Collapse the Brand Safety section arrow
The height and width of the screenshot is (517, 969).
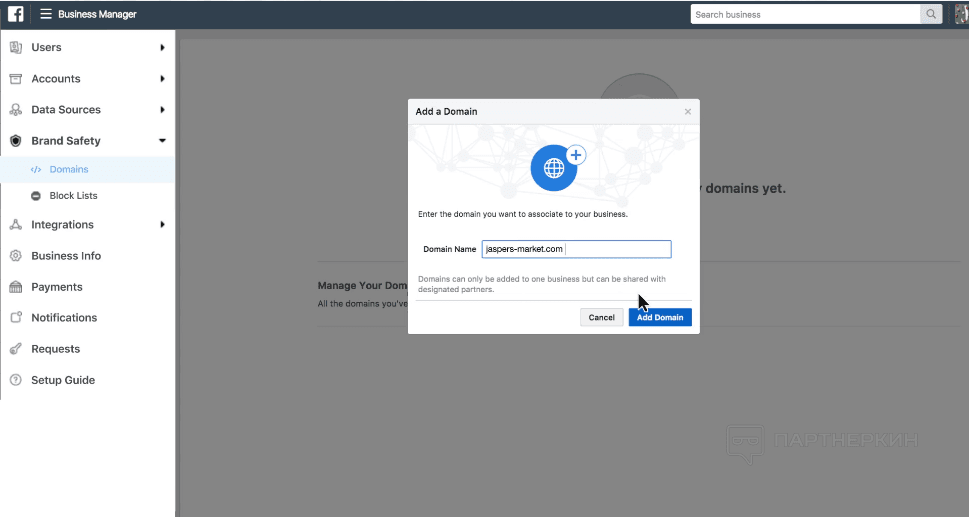coord(163,141)
